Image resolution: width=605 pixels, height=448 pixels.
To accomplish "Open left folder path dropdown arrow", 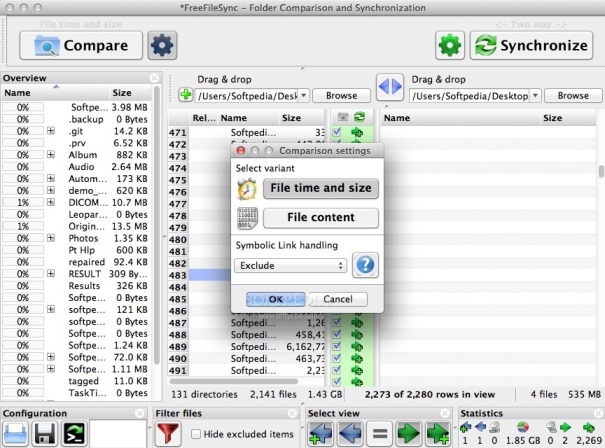I will tap(304, 95).
